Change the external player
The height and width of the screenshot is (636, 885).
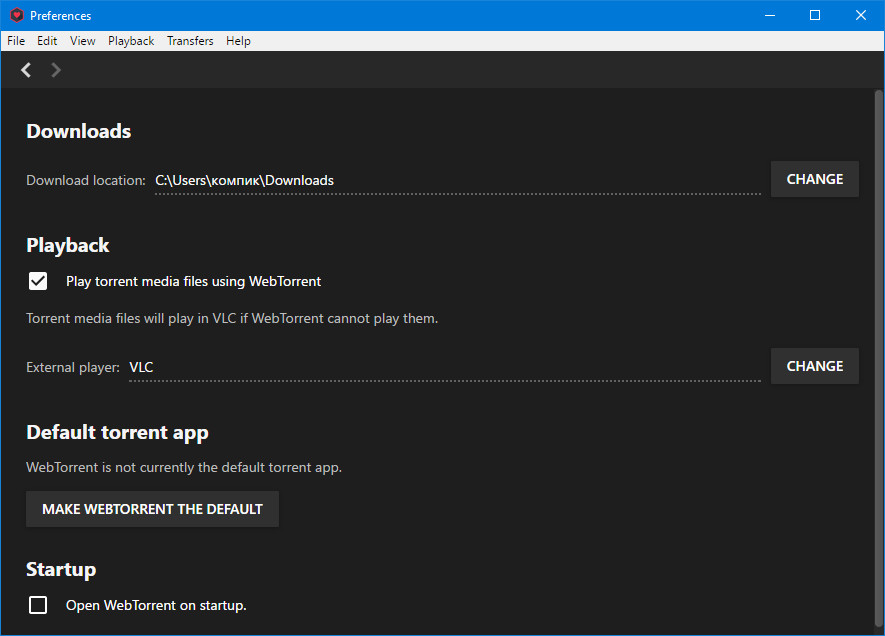pos(814,366)
